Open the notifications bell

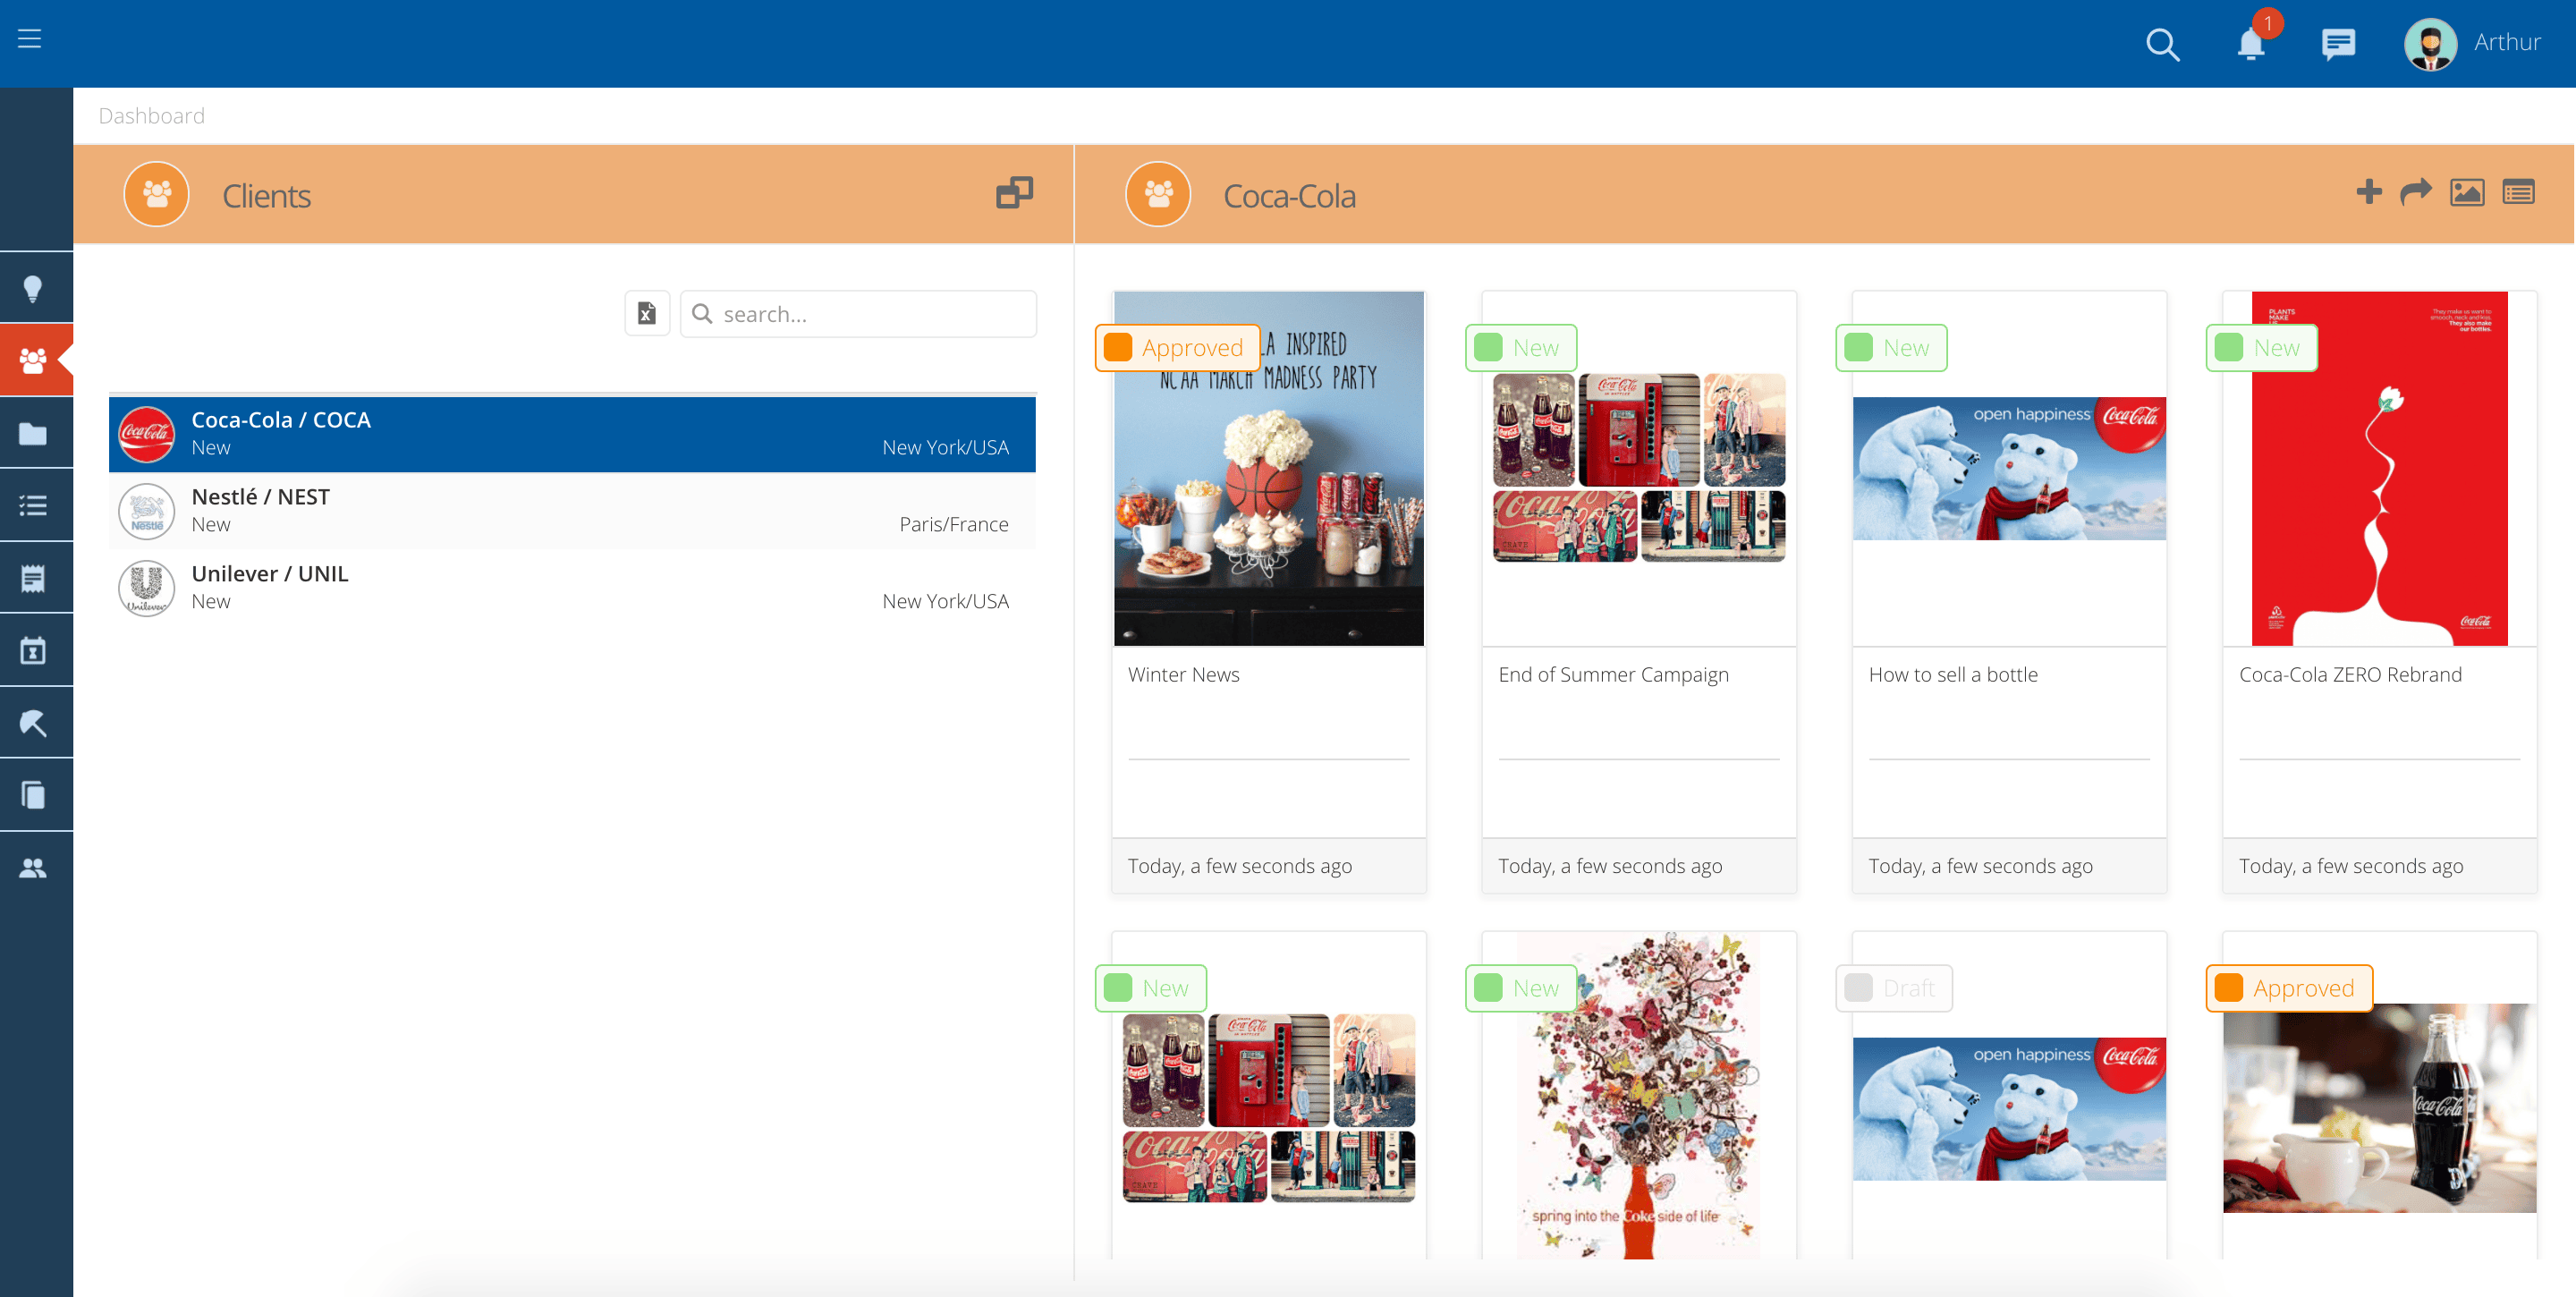[2250, 44]
